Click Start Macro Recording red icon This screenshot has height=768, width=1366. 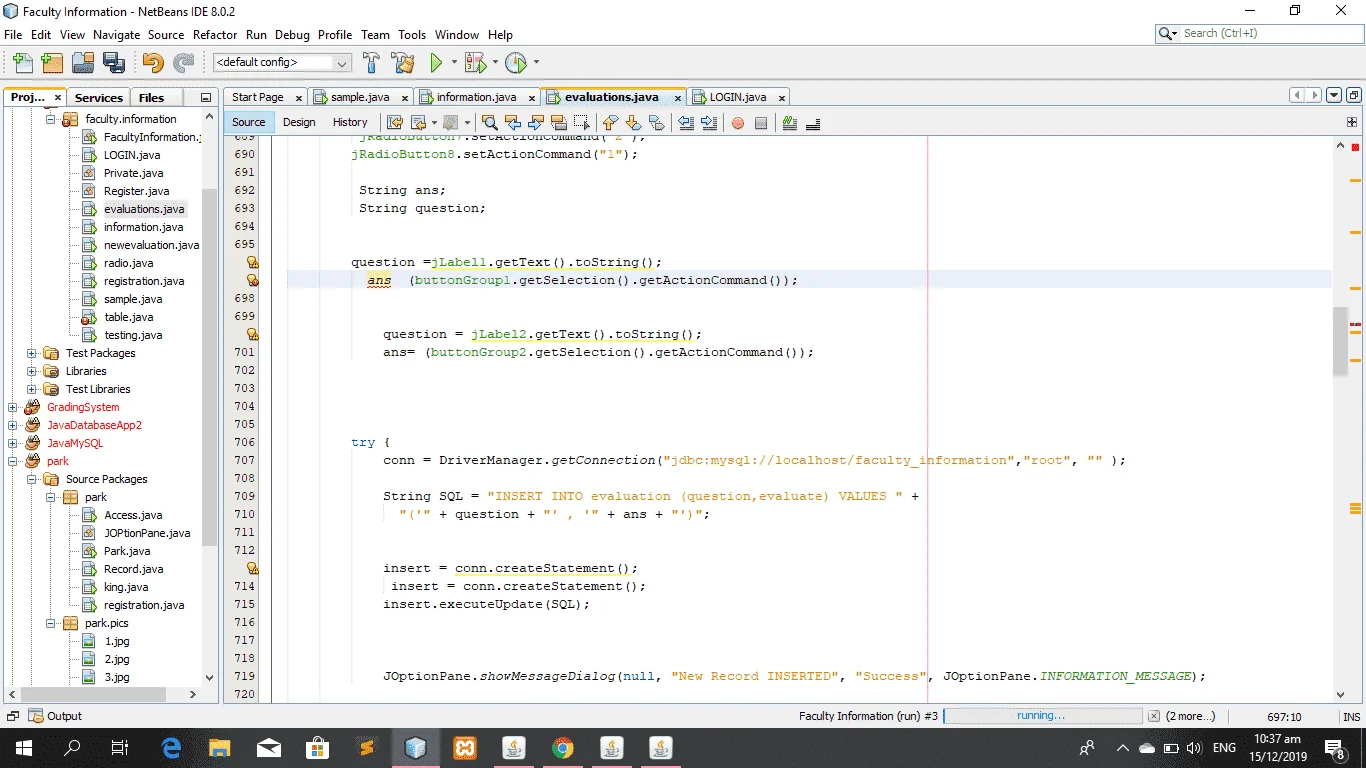coord(738,123)
